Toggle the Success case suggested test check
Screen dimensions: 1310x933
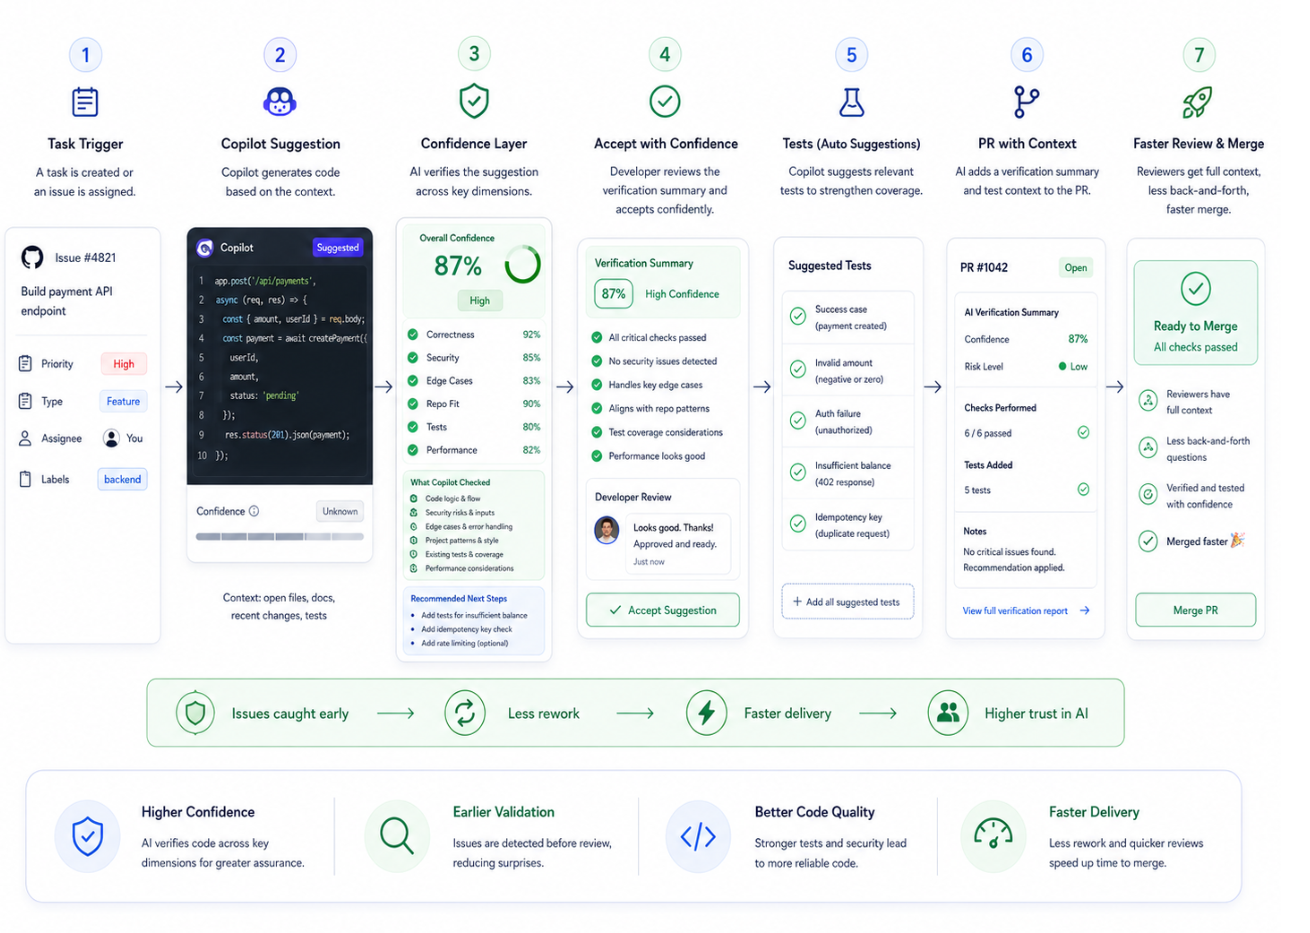click(x=798, y=317)
